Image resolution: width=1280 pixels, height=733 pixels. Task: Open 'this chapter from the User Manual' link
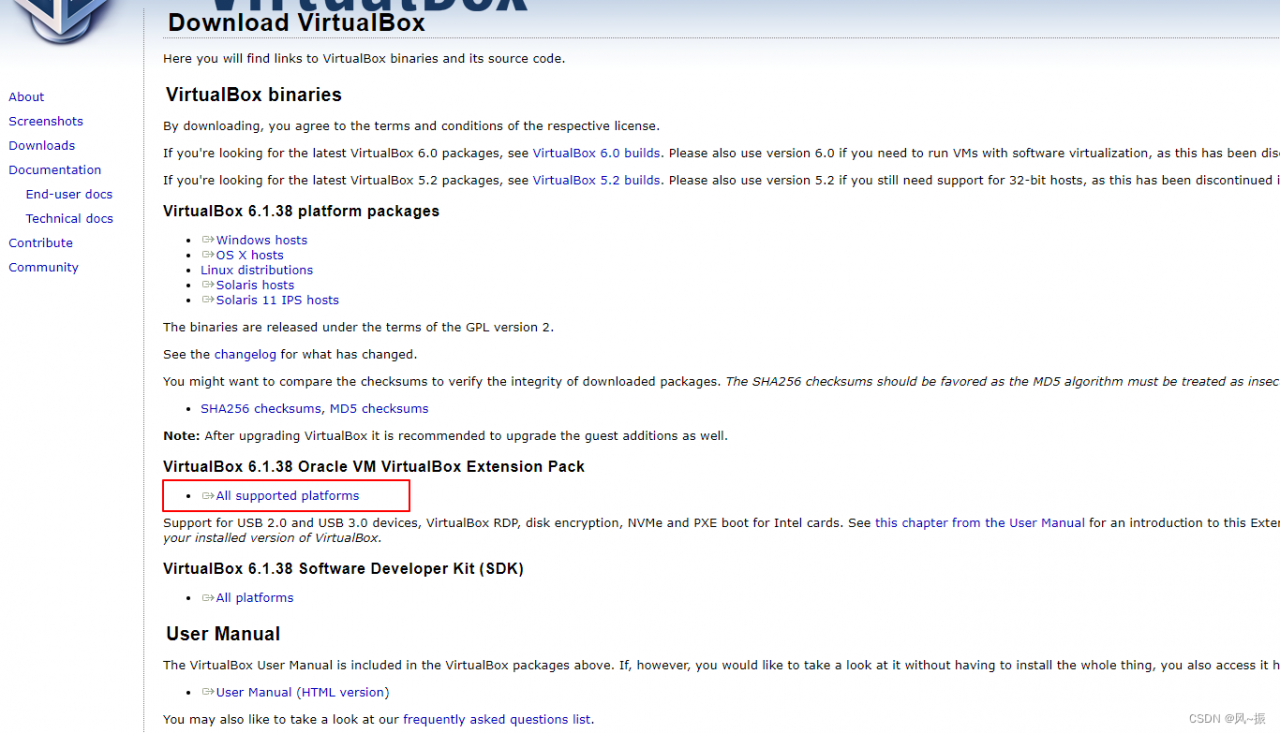[980, 523]
